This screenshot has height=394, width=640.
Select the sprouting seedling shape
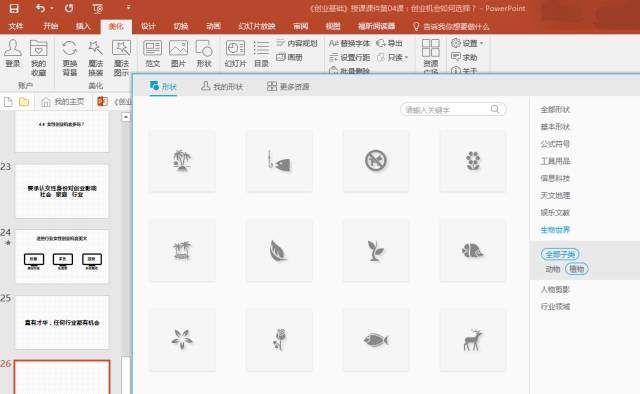[376, 251]
